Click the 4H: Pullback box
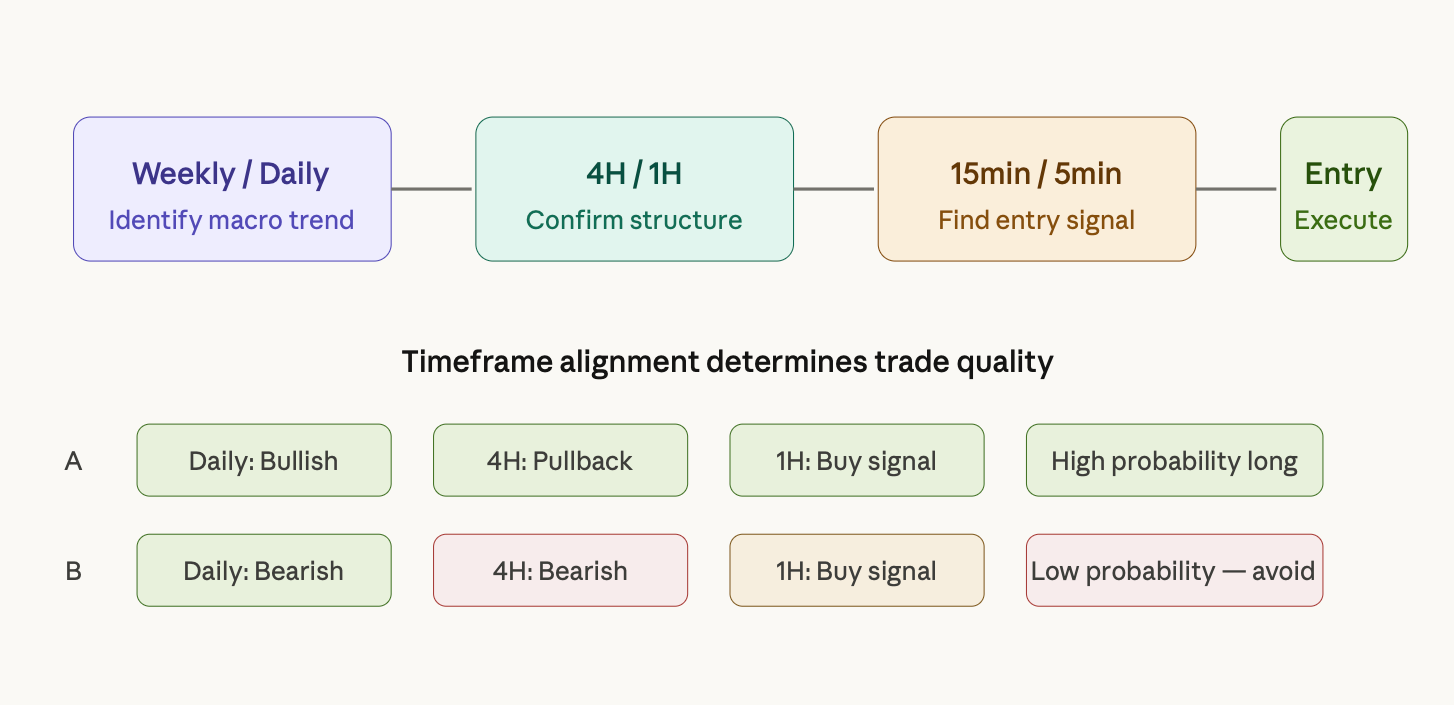 coord(560,460)
